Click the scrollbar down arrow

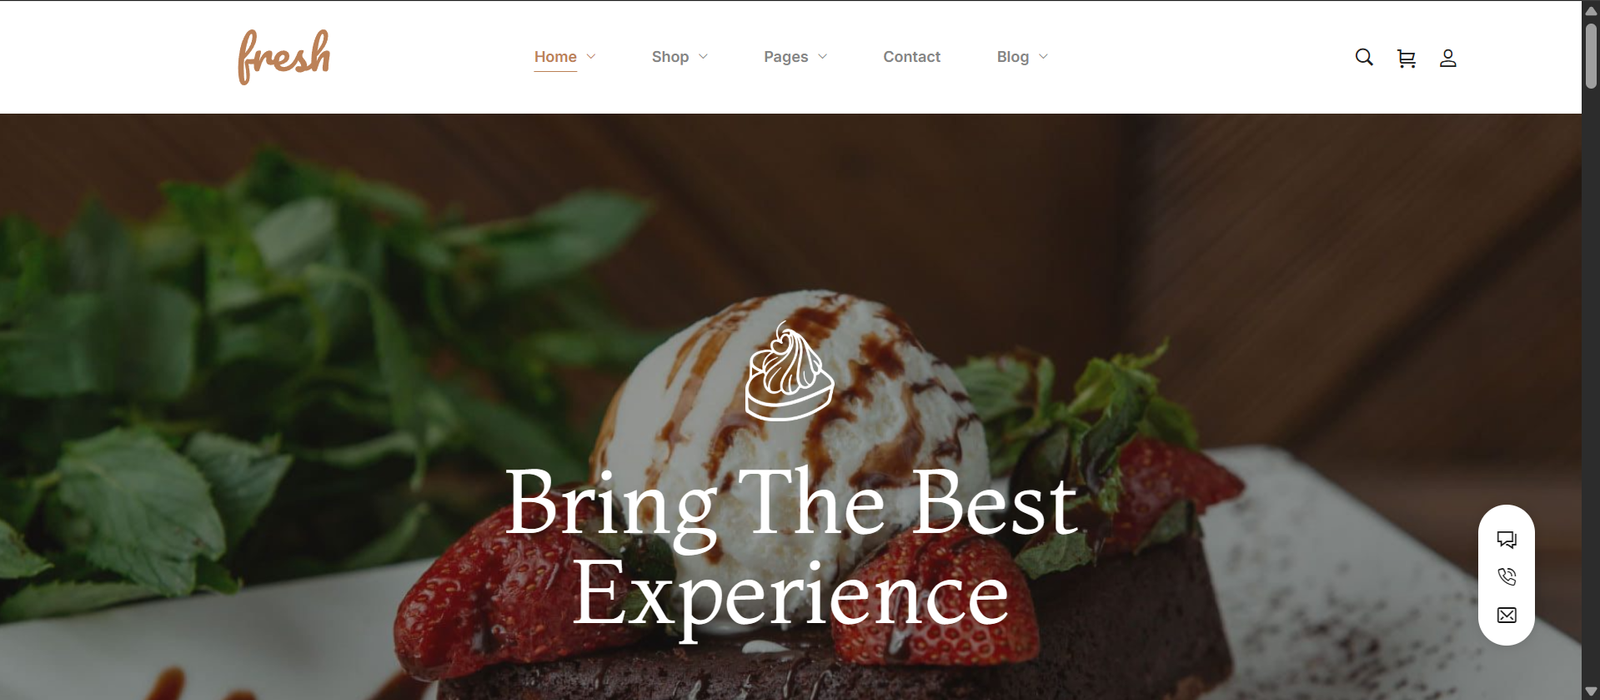tap(1591, 691)
